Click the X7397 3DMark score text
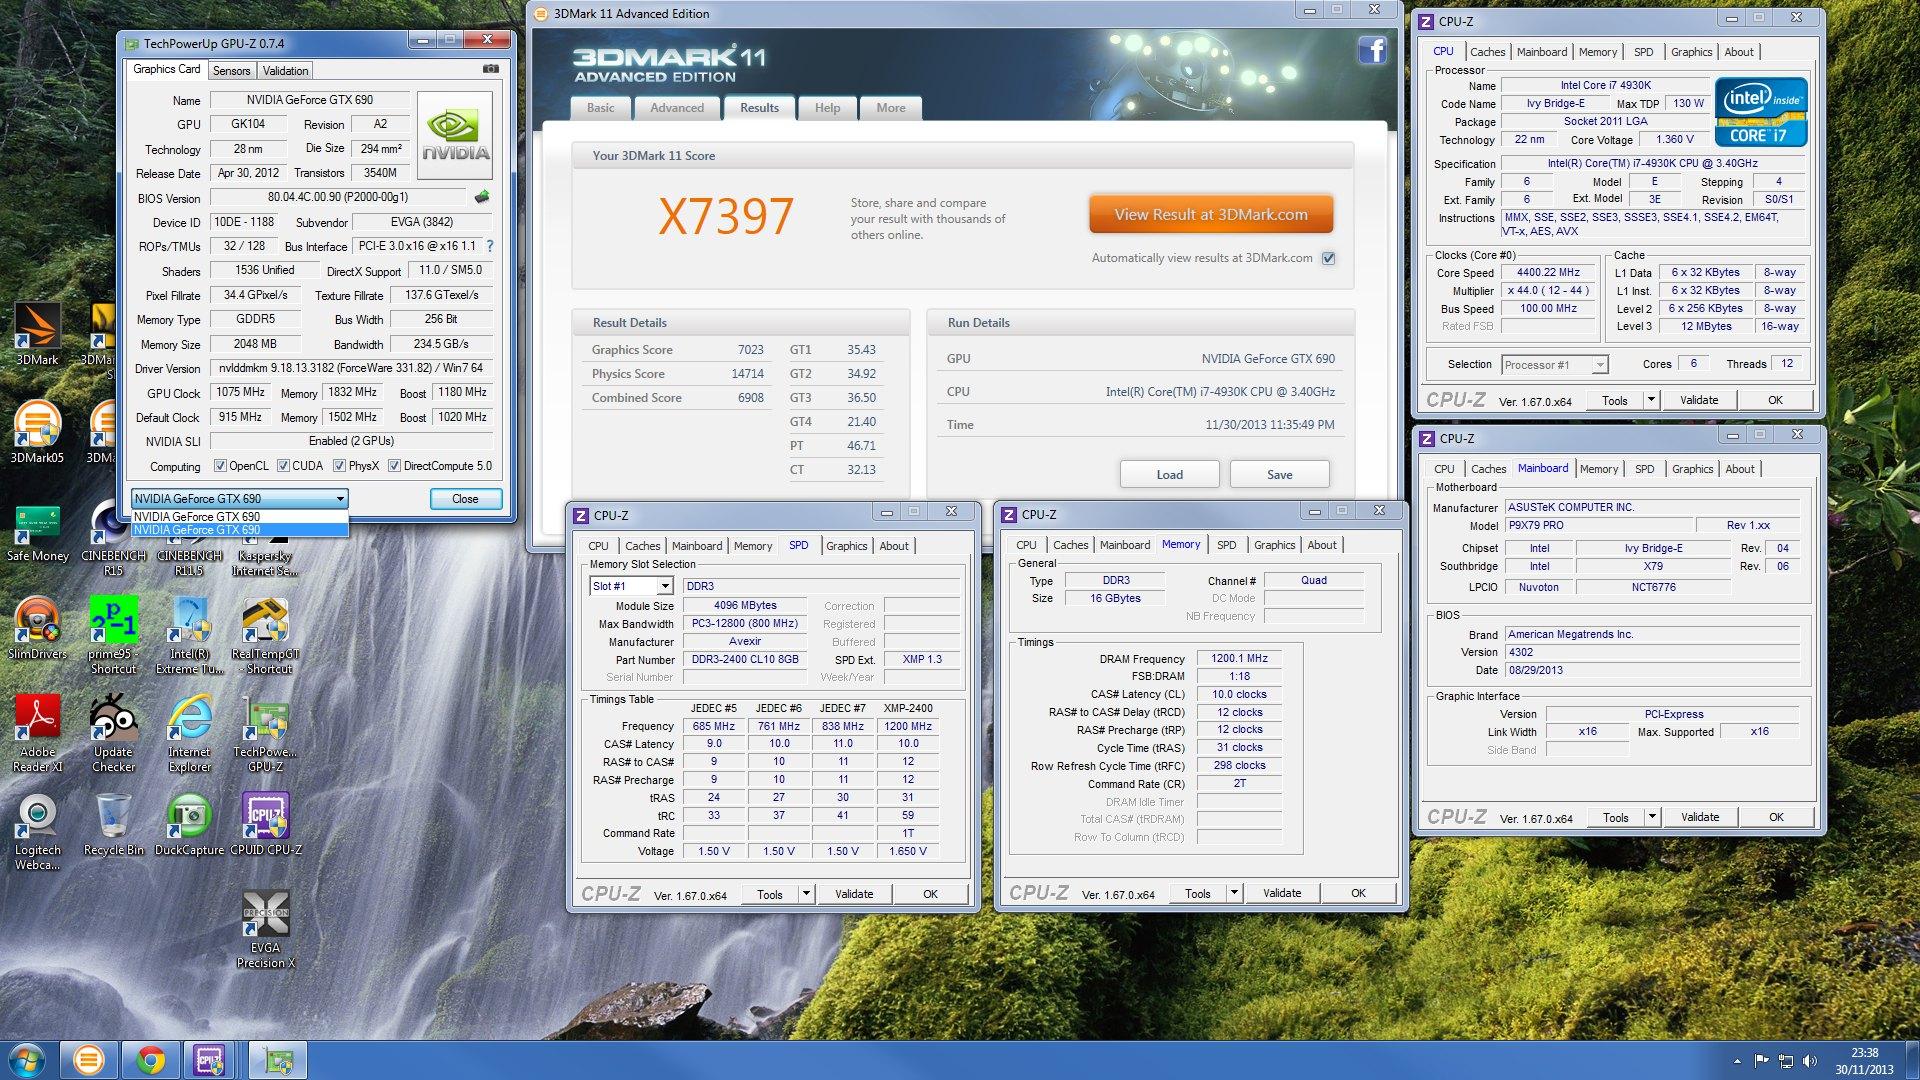This screenshot has height=1080, width=1920. coord(725,216)
